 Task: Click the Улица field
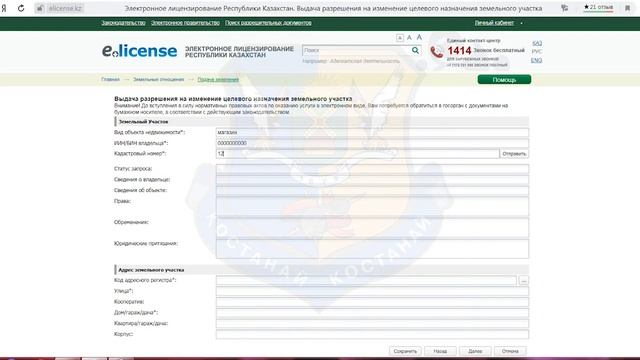(372, 291)
